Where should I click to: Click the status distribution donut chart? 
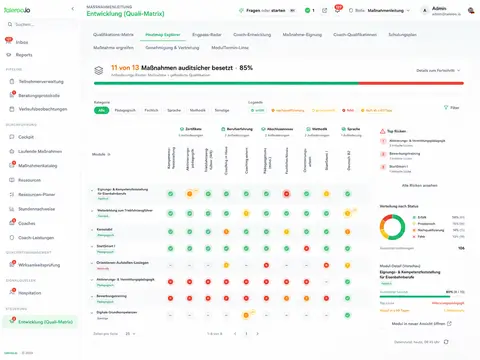pos(393,227)
